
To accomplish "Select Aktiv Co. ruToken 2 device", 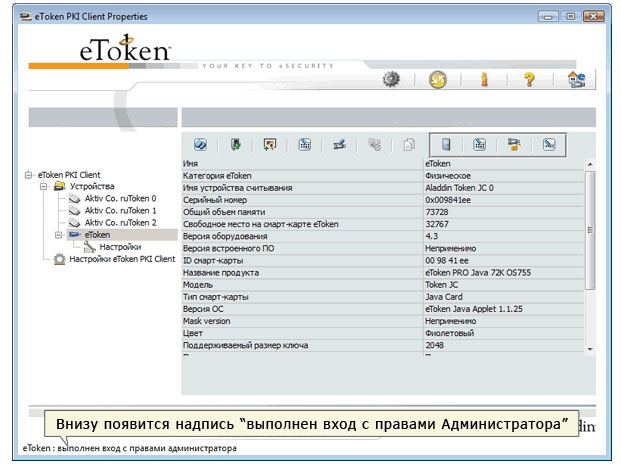I will click(119, 222).
